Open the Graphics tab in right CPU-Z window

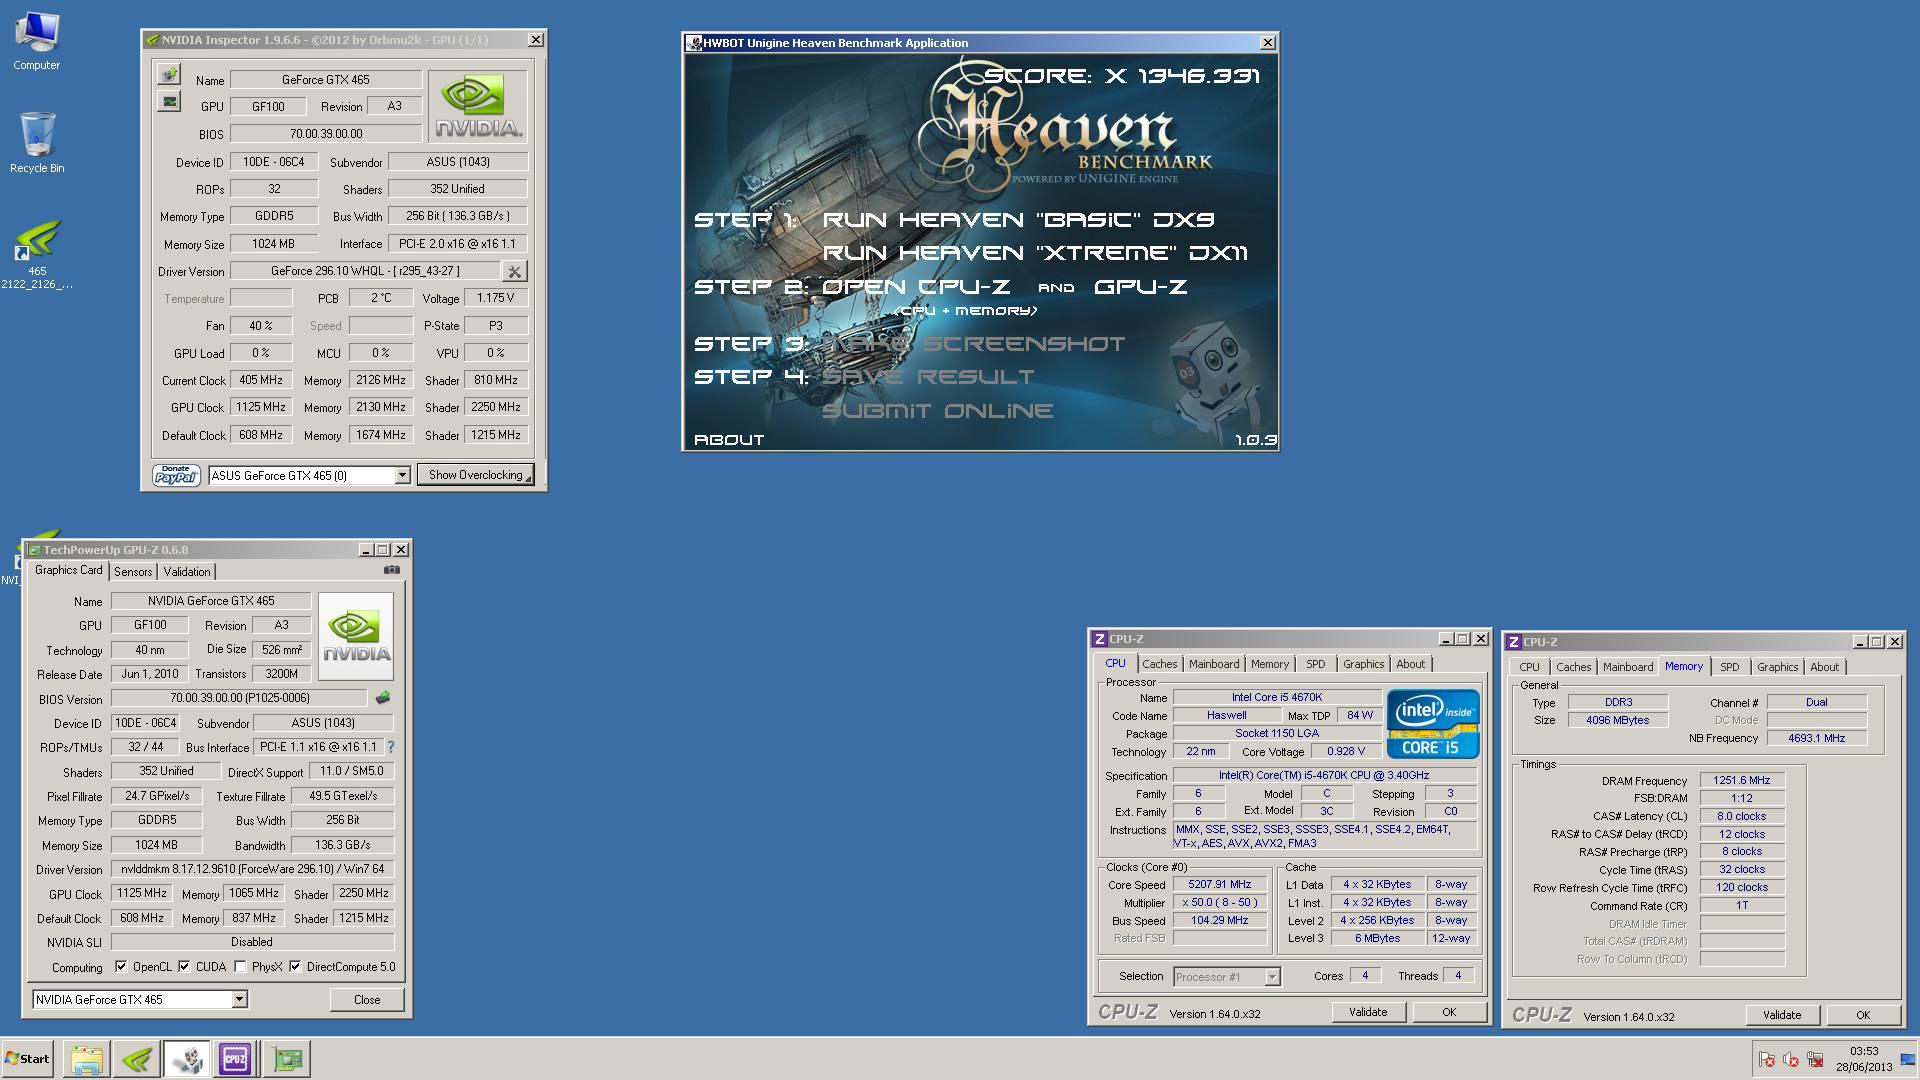click(1778, 667)
